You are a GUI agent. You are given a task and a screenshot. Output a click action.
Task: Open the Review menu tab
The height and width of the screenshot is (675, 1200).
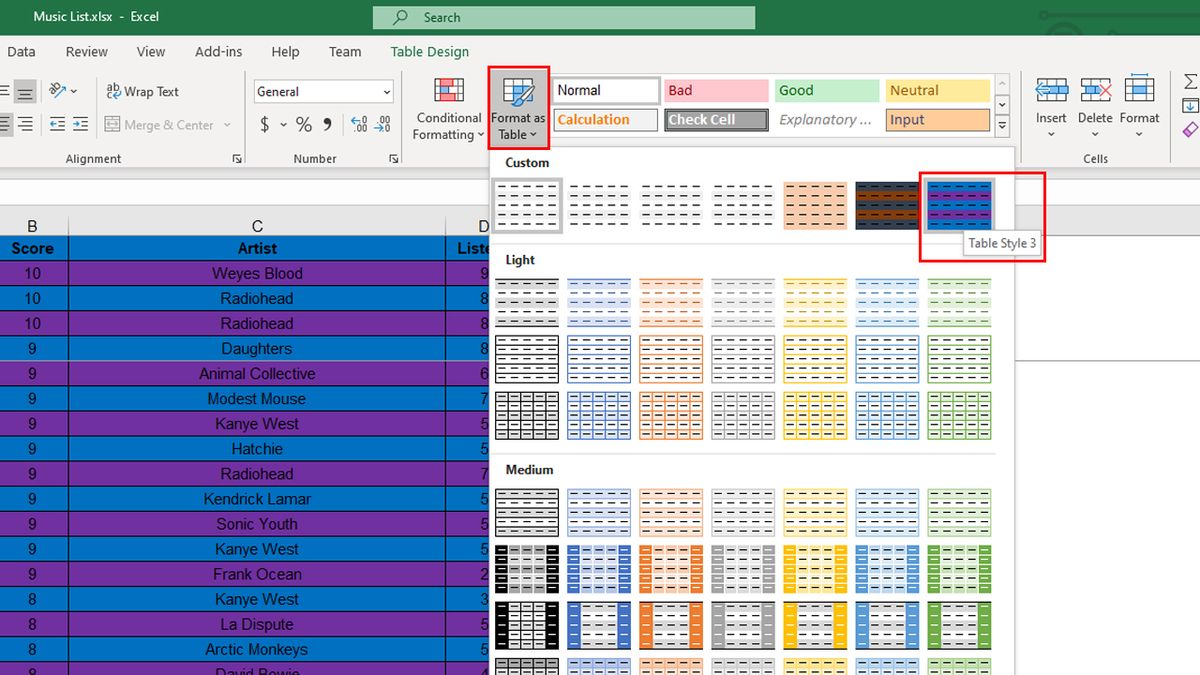(86, 51)
